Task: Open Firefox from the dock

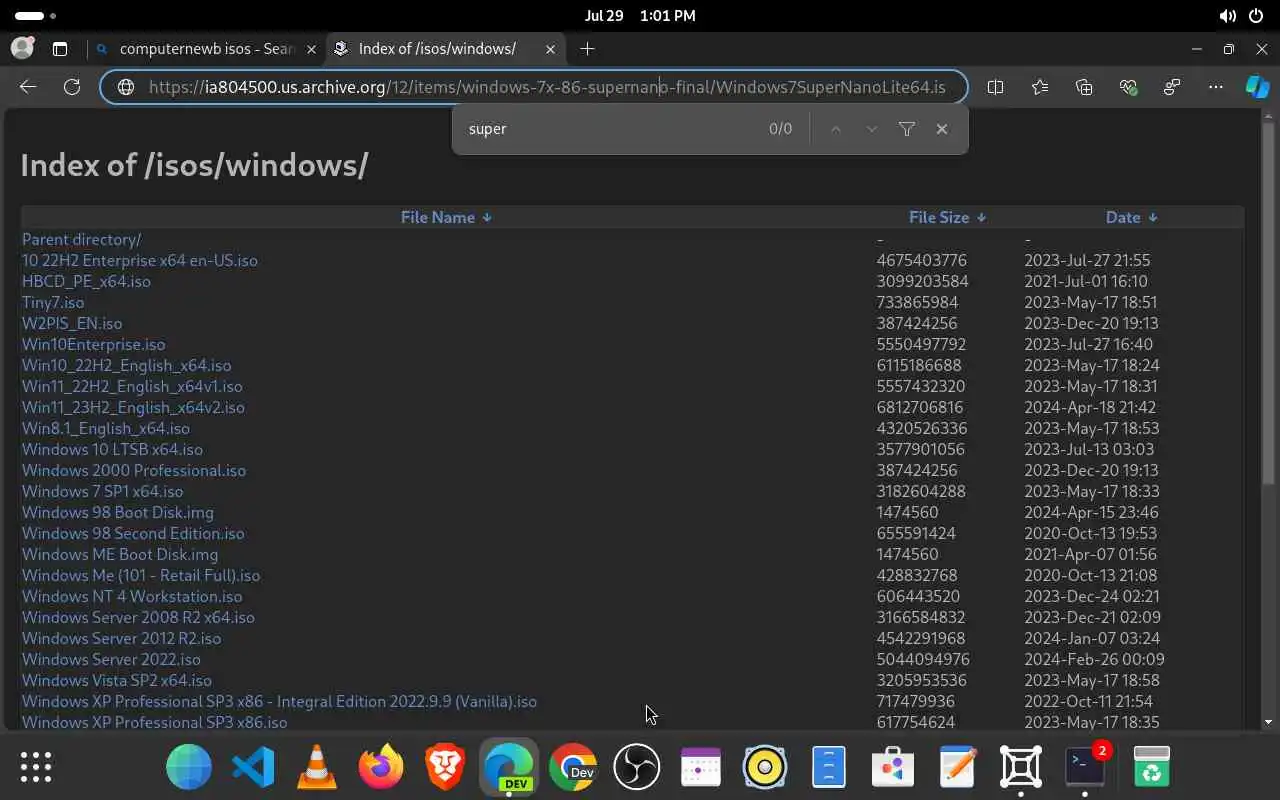Action: point(381,767)
